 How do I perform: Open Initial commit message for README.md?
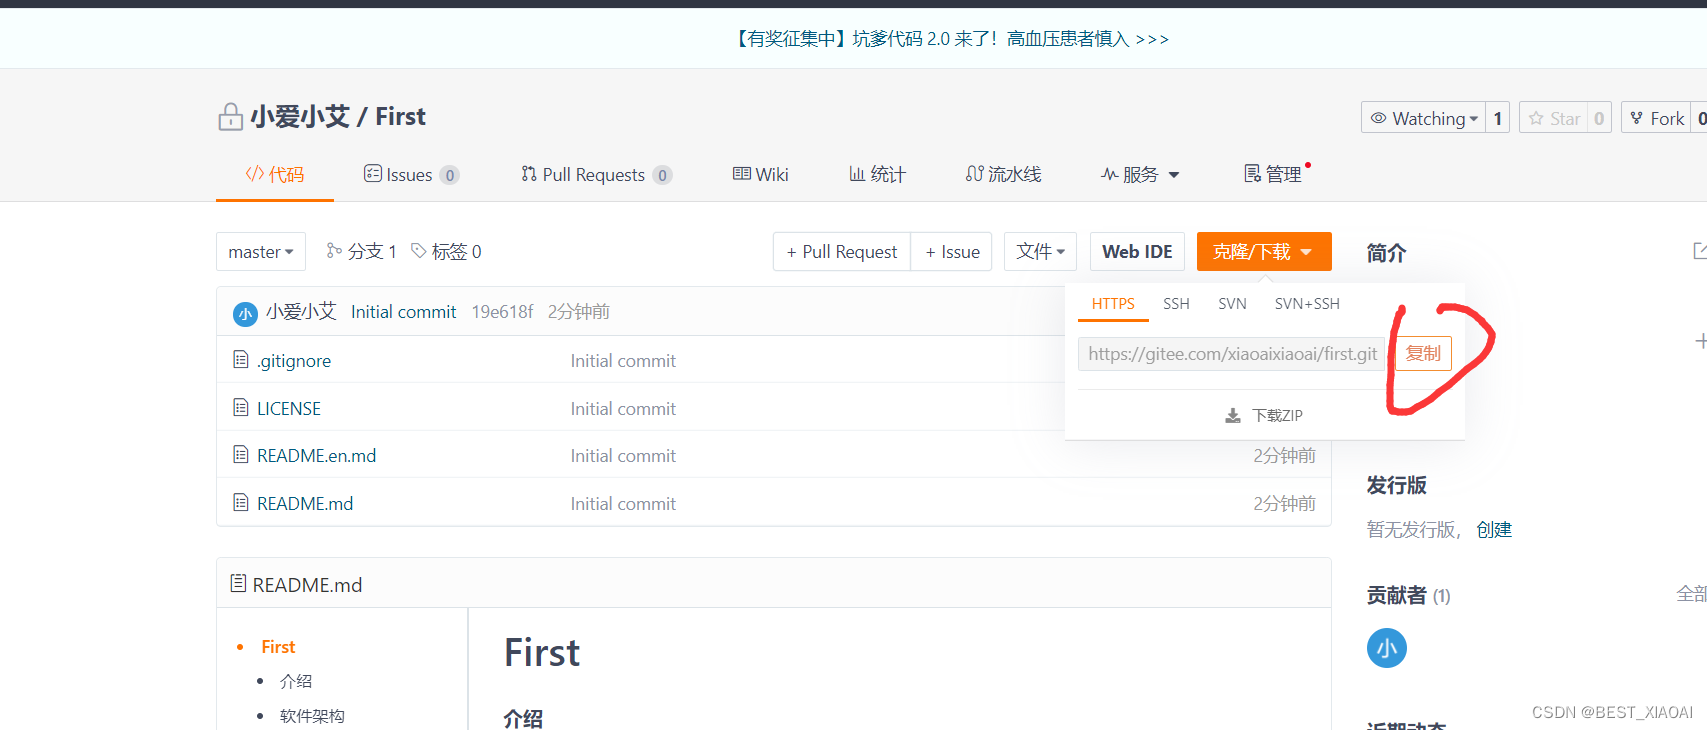coord(623,504)
